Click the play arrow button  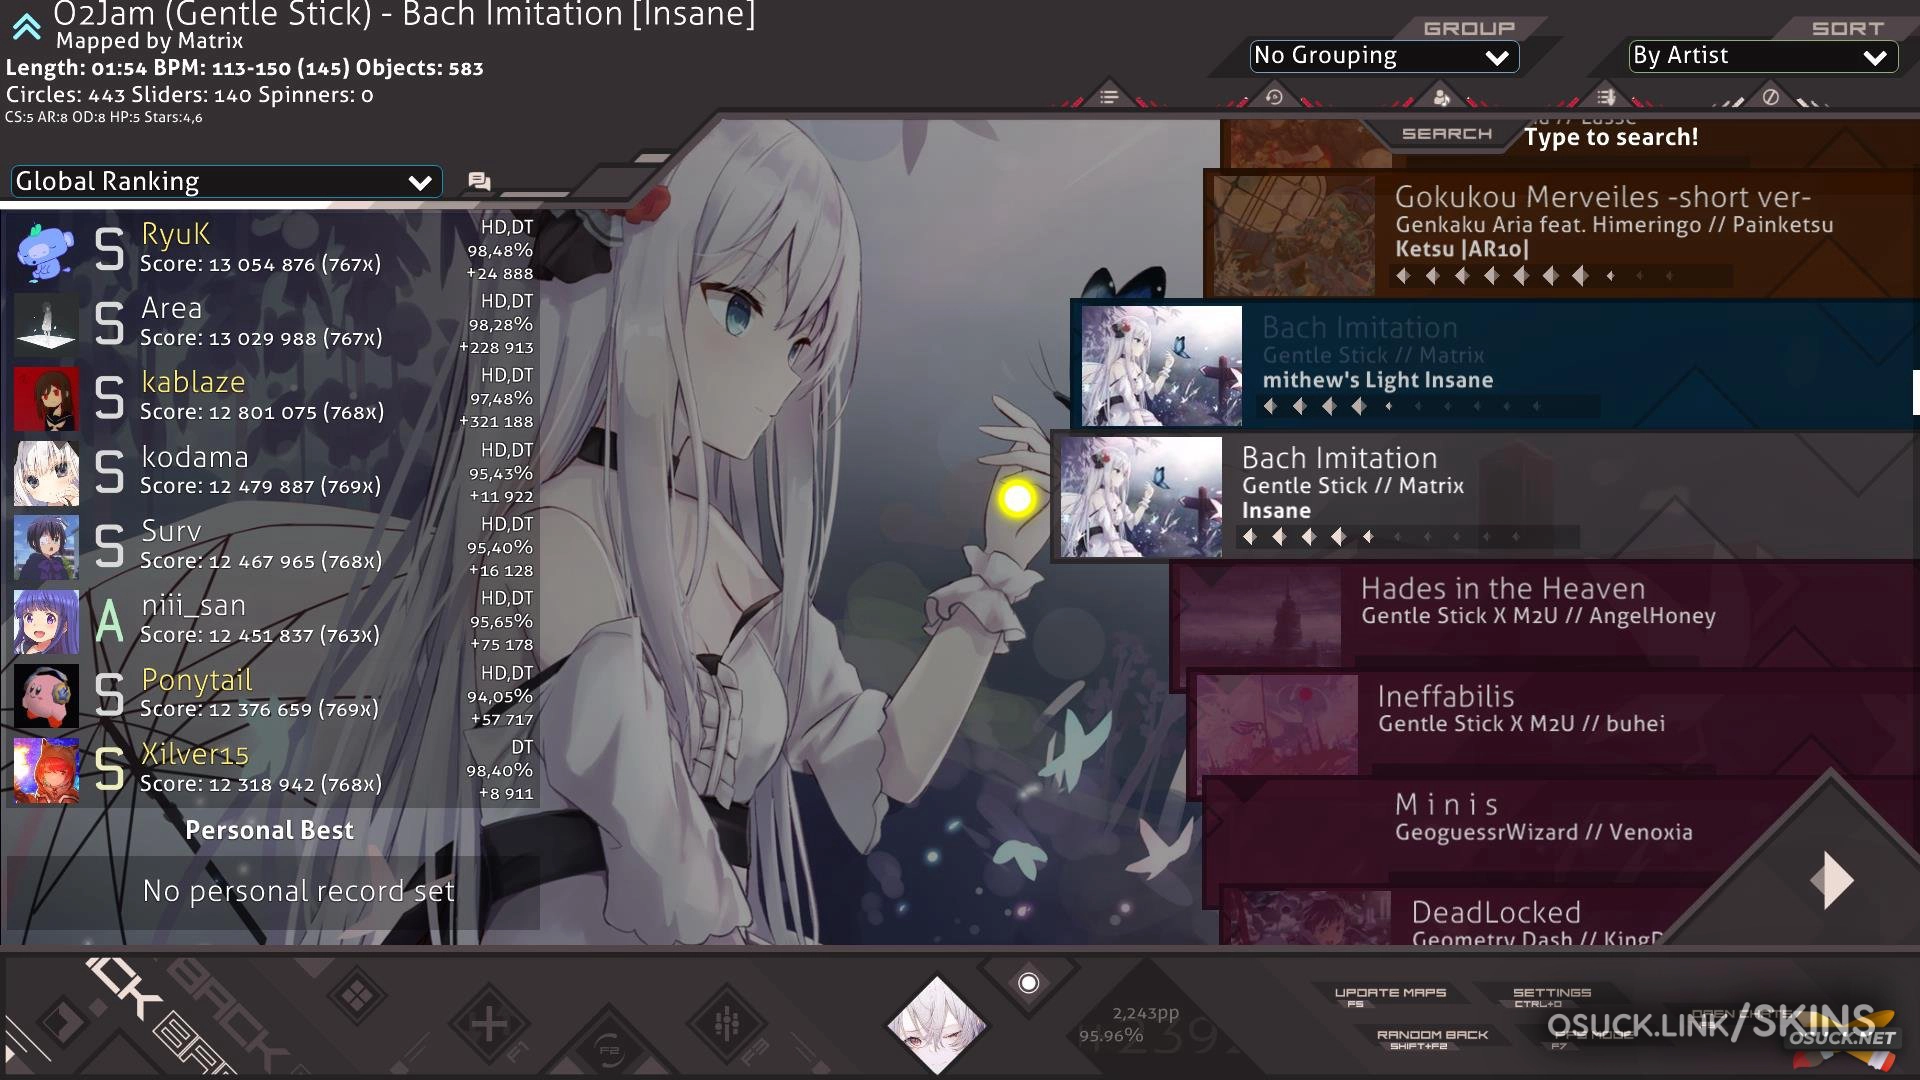(1831, 880)
